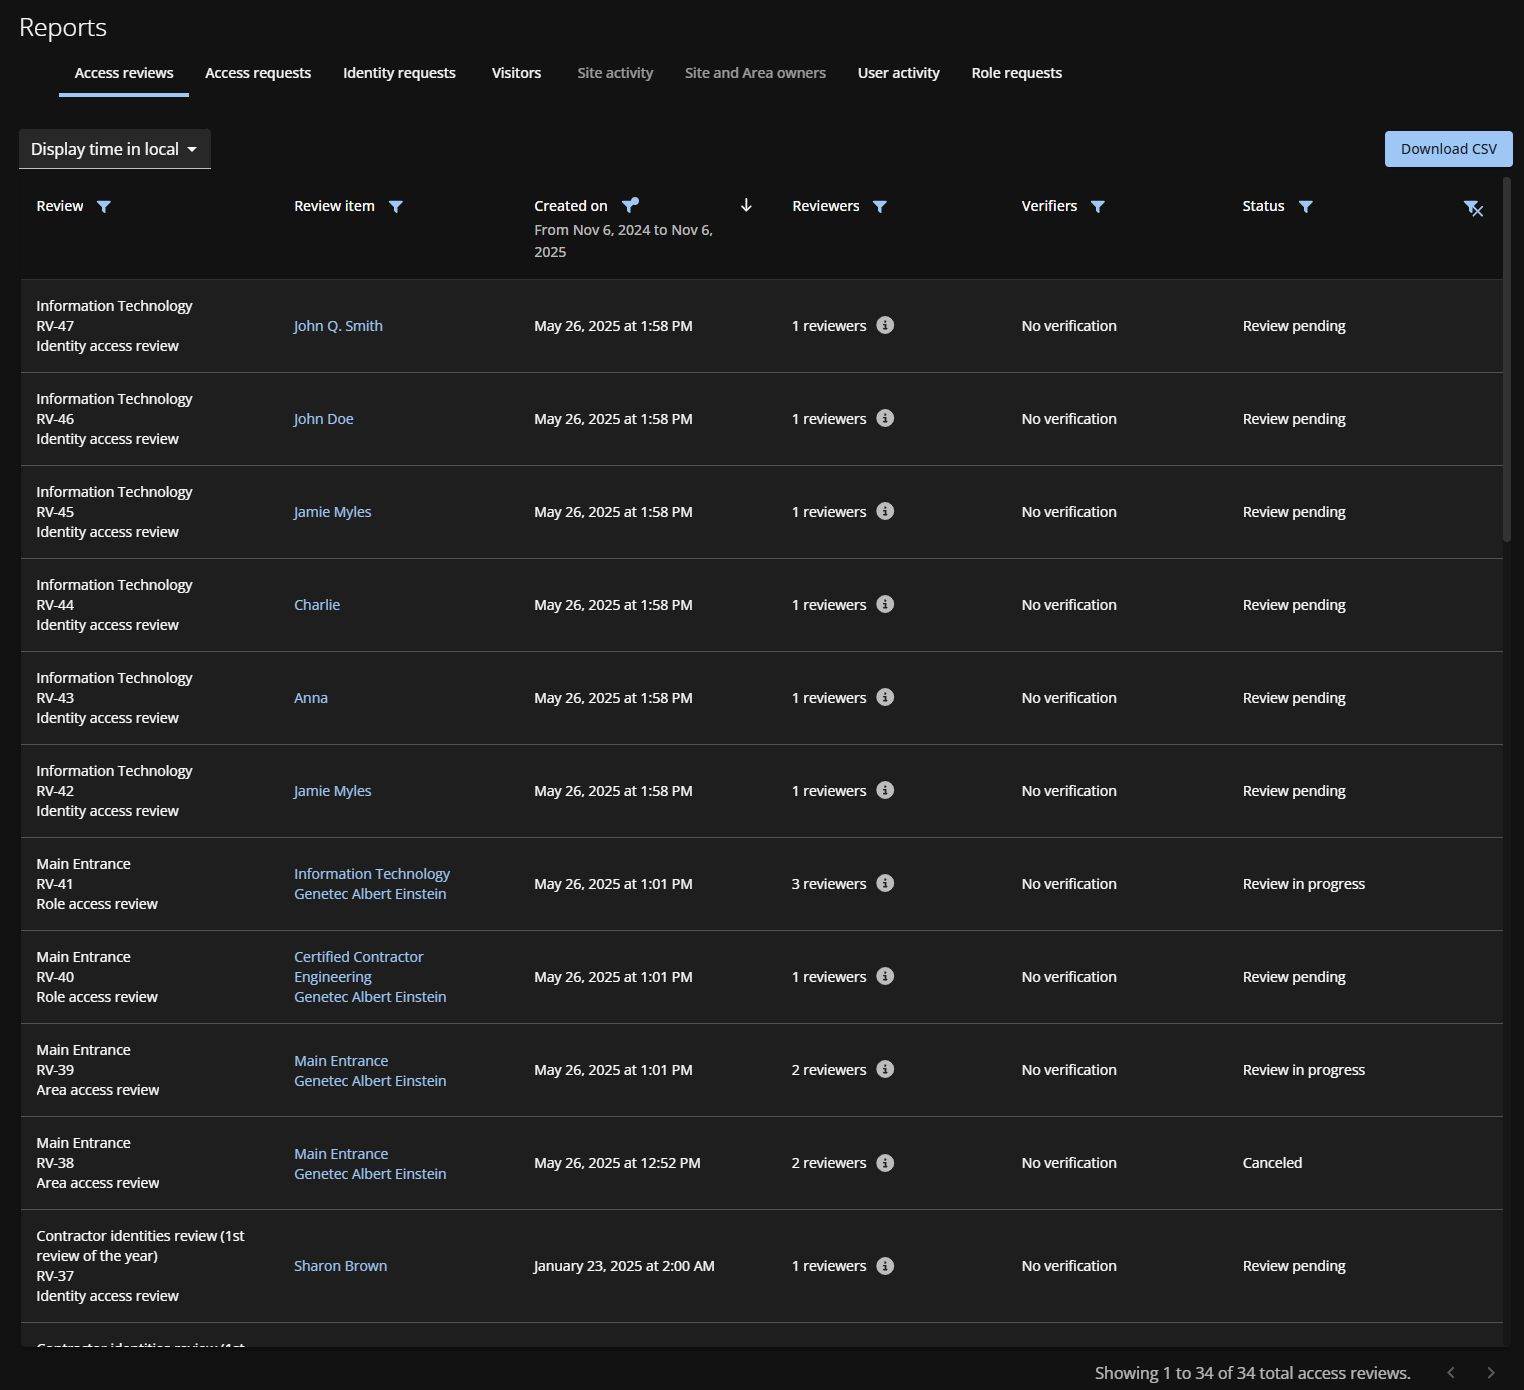Open the Verifiers column filter
This screenshot has width=1524, height=1390.
coord(1098,207)
